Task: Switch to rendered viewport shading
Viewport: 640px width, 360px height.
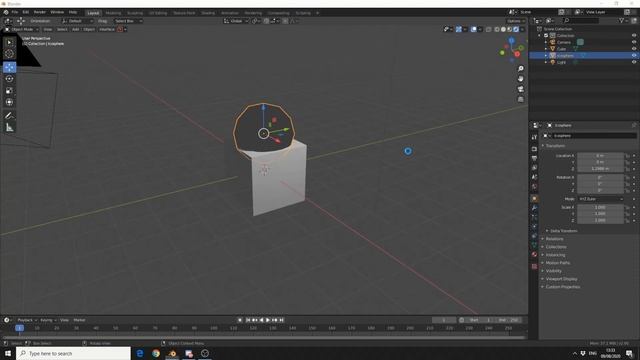Action: pyautogui.click(x=516, y=29)
